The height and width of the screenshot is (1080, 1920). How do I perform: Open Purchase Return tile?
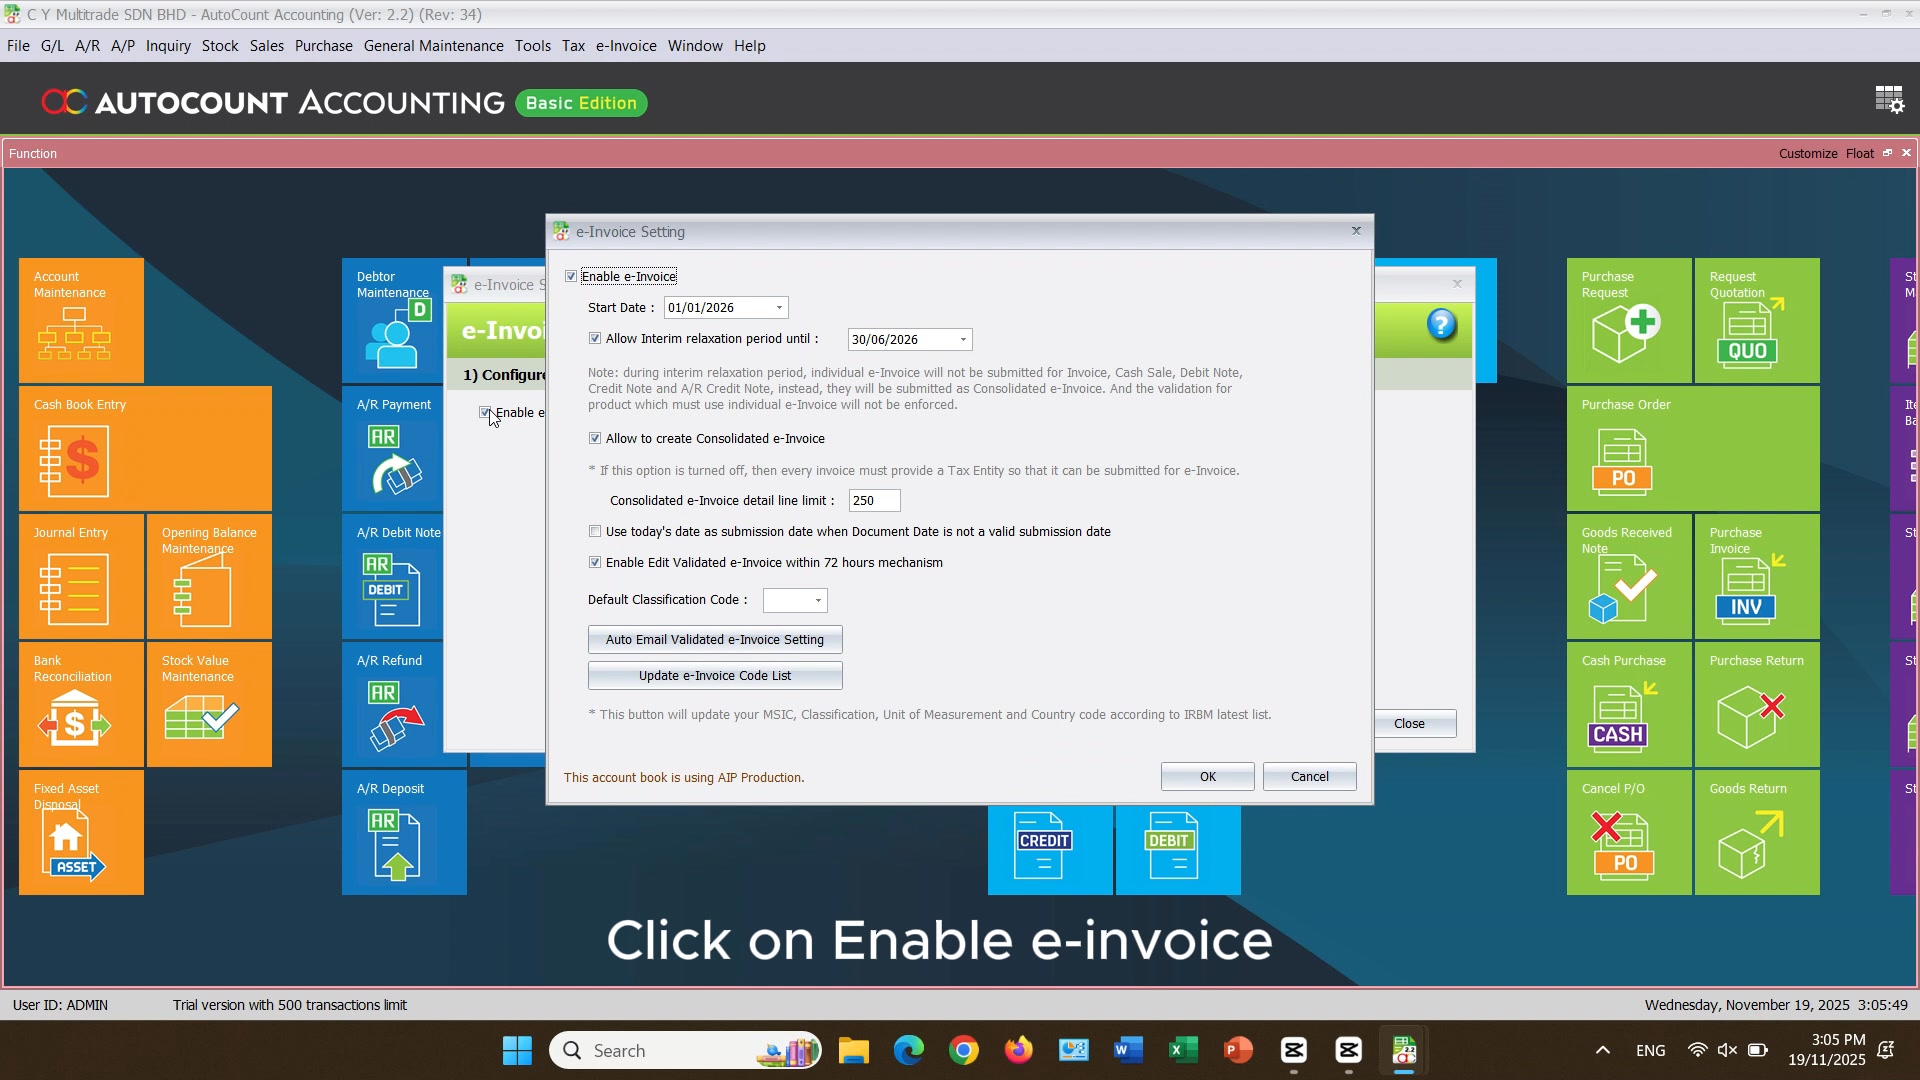(x=1757, y=705)
